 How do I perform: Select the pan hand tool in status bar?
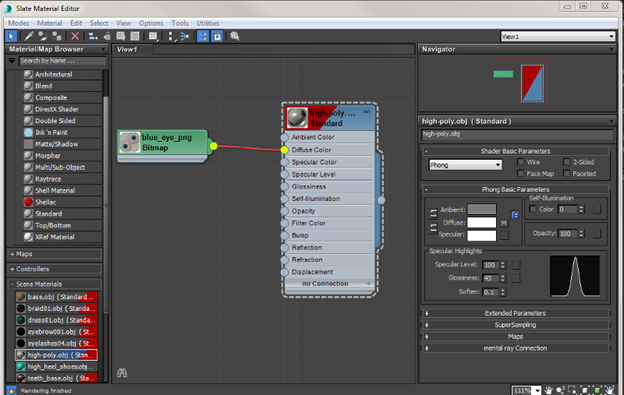pos(548,390)
